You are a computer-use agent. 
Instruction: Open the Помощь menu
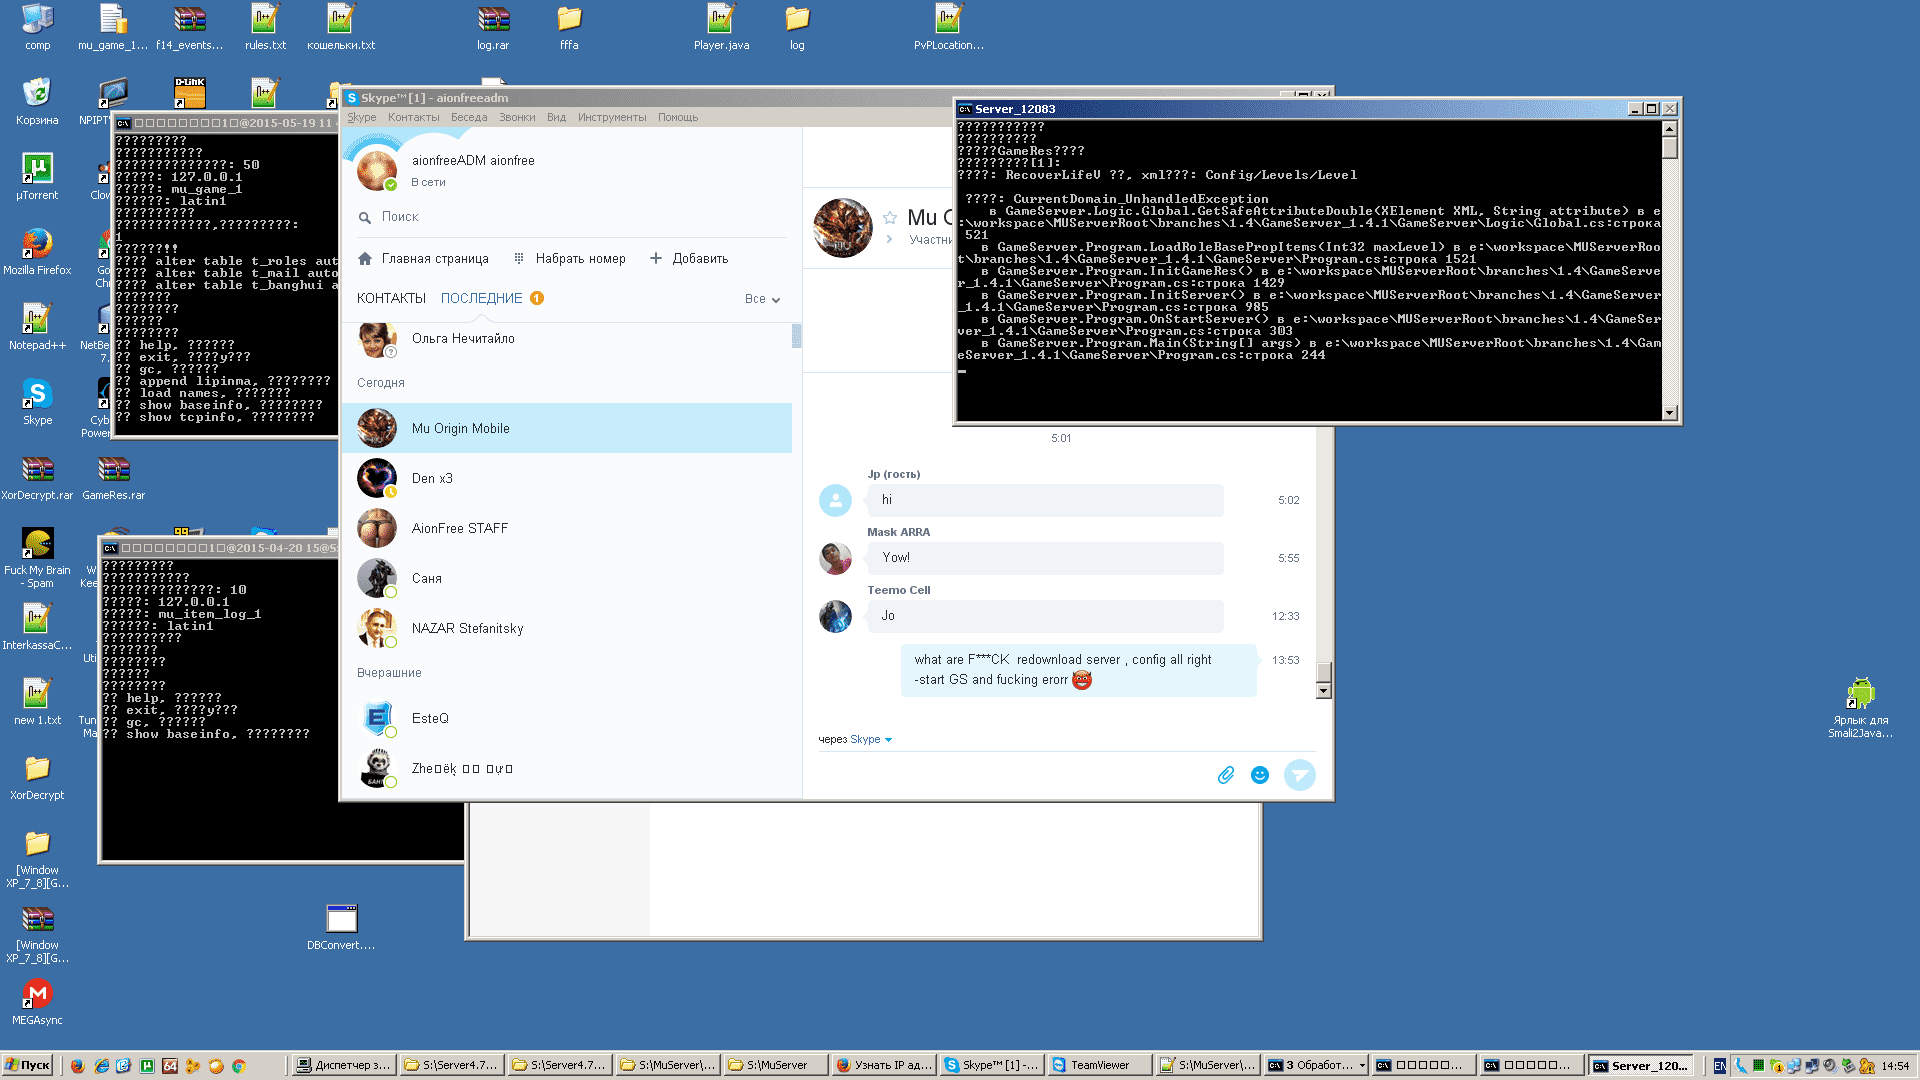[x=678, y=118]
